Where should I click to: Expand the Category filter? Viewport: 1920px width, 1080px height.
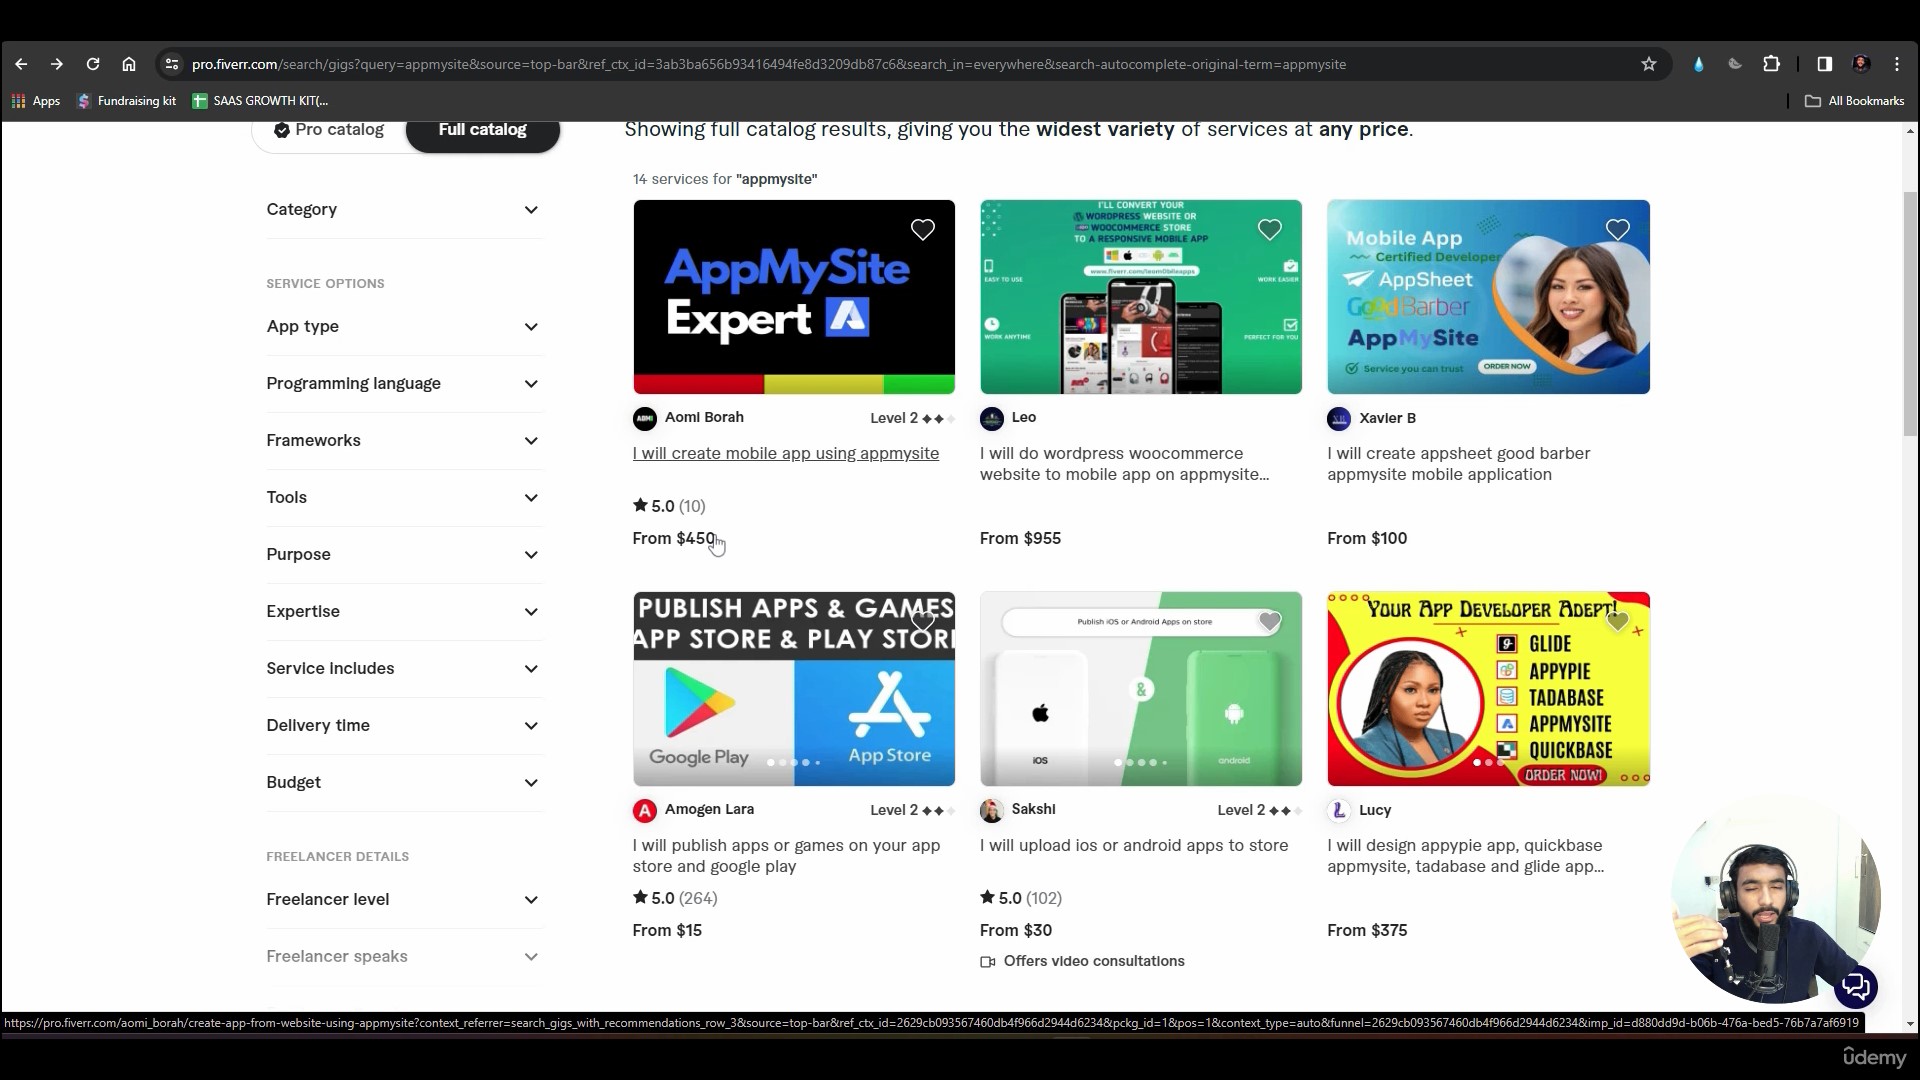coord(403,210)
